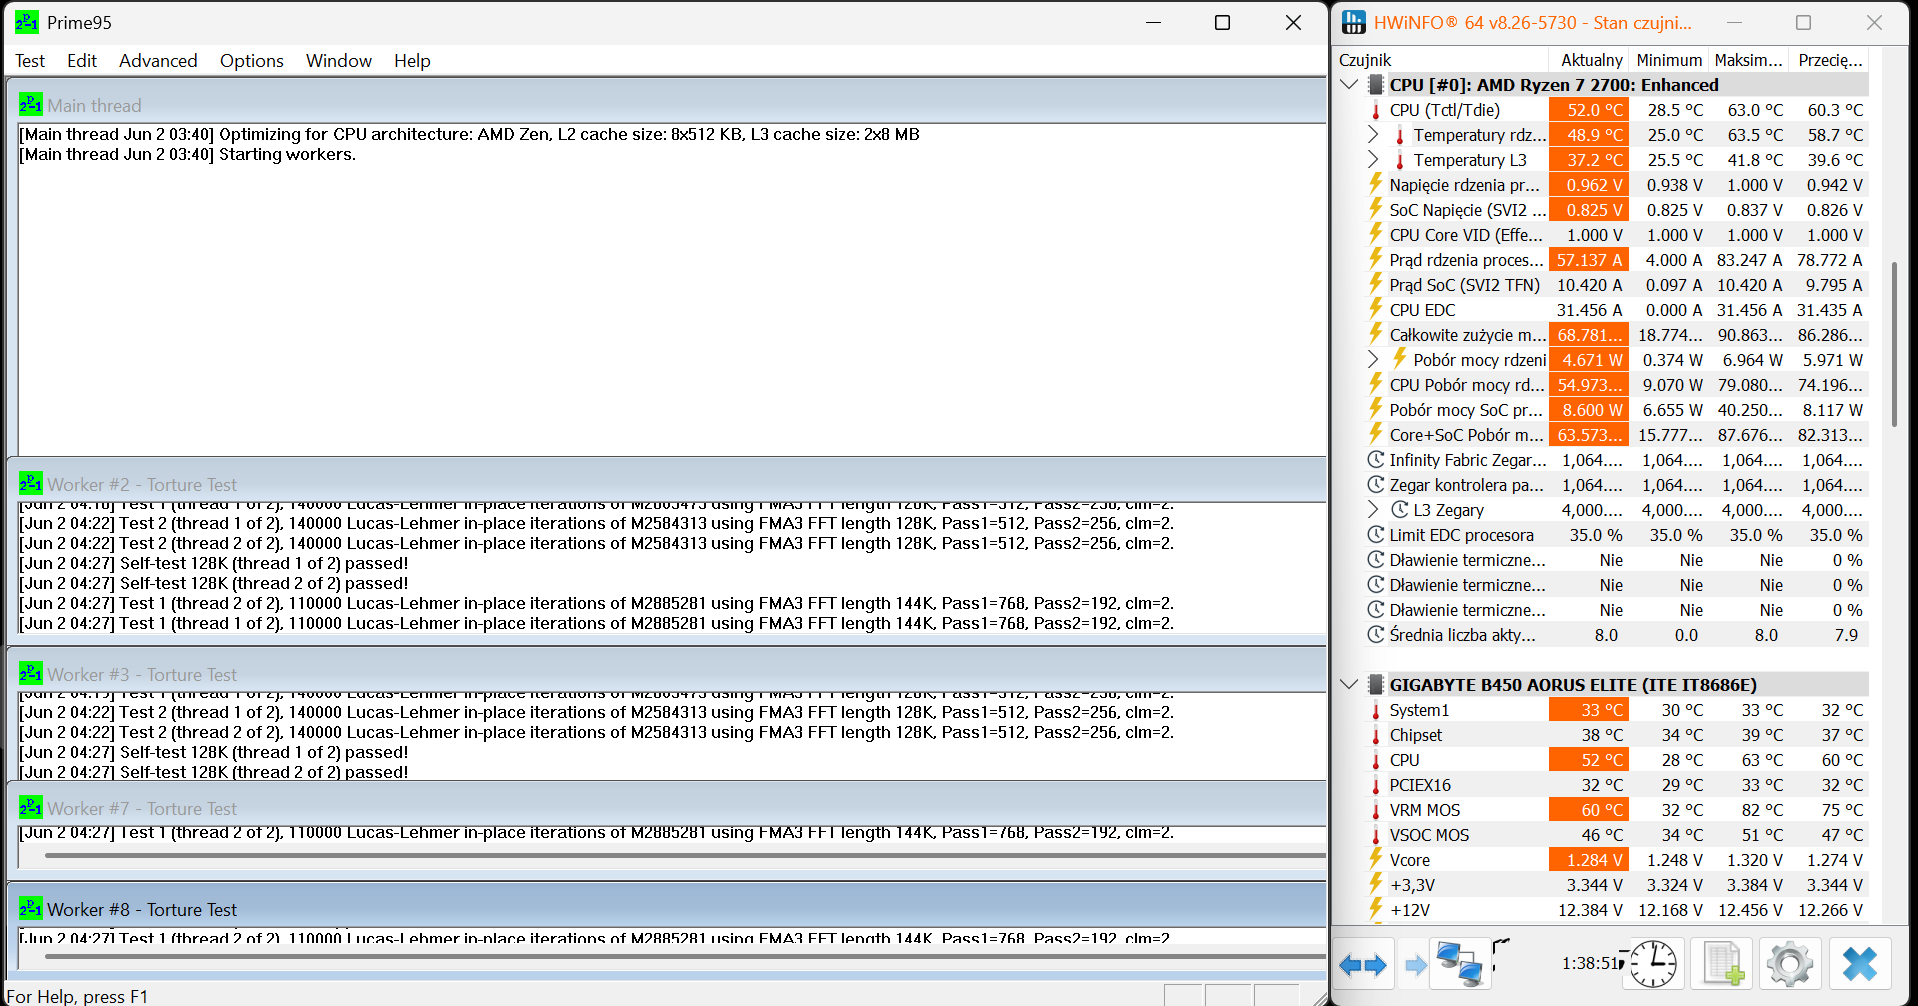Expand the L3 Zegary clock row
This screenshot has height=1006, width=1918.
(x=1373, y=510)
